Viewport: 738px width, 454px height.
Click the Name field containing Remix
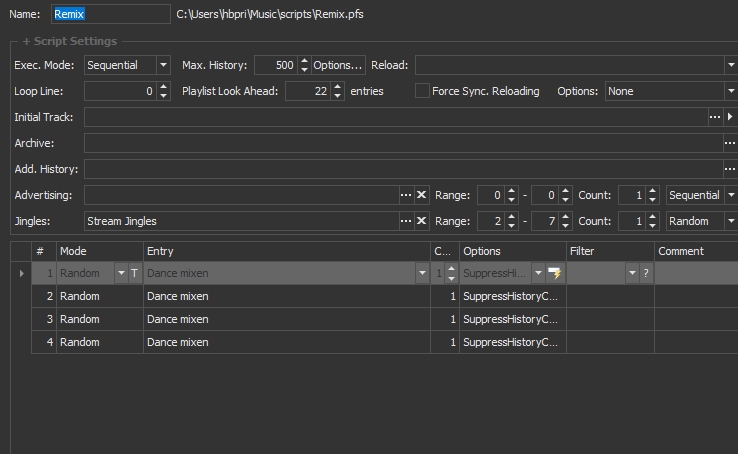pyautogui.click(x=111, y=14)
